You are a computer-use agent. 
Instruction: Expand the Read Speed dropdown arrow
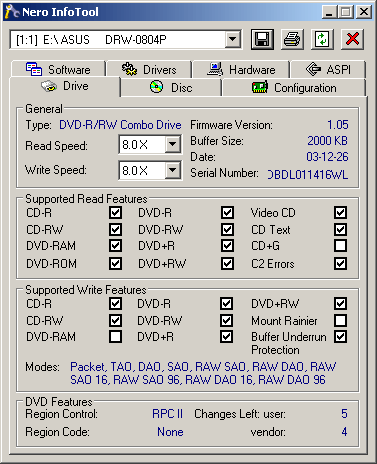point(173,144)
